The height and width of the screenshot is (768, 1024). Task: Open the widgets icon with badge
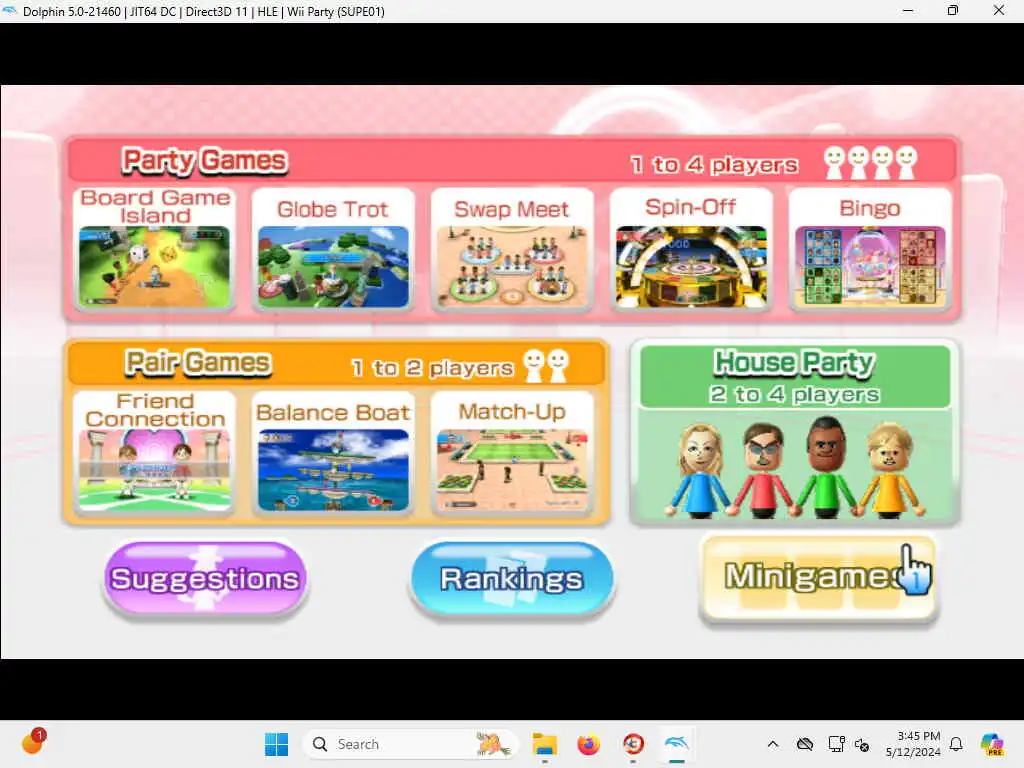point(33,741)
